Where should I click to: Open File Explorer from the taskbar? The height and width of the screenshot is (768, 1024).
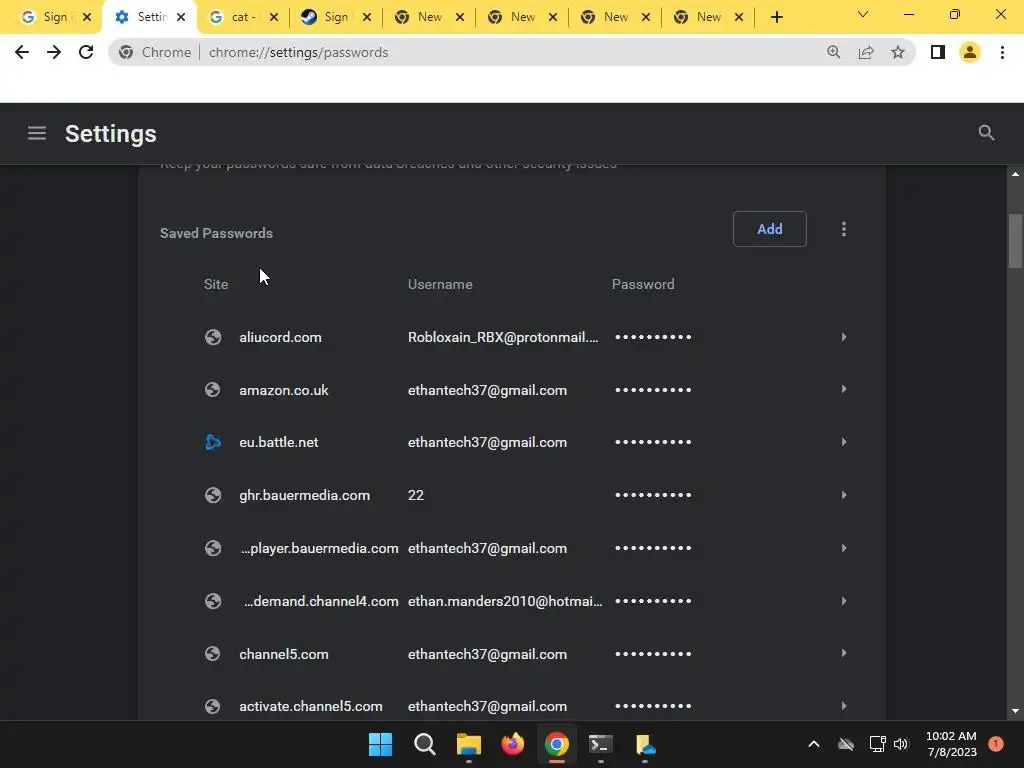(x=468, y=744)
